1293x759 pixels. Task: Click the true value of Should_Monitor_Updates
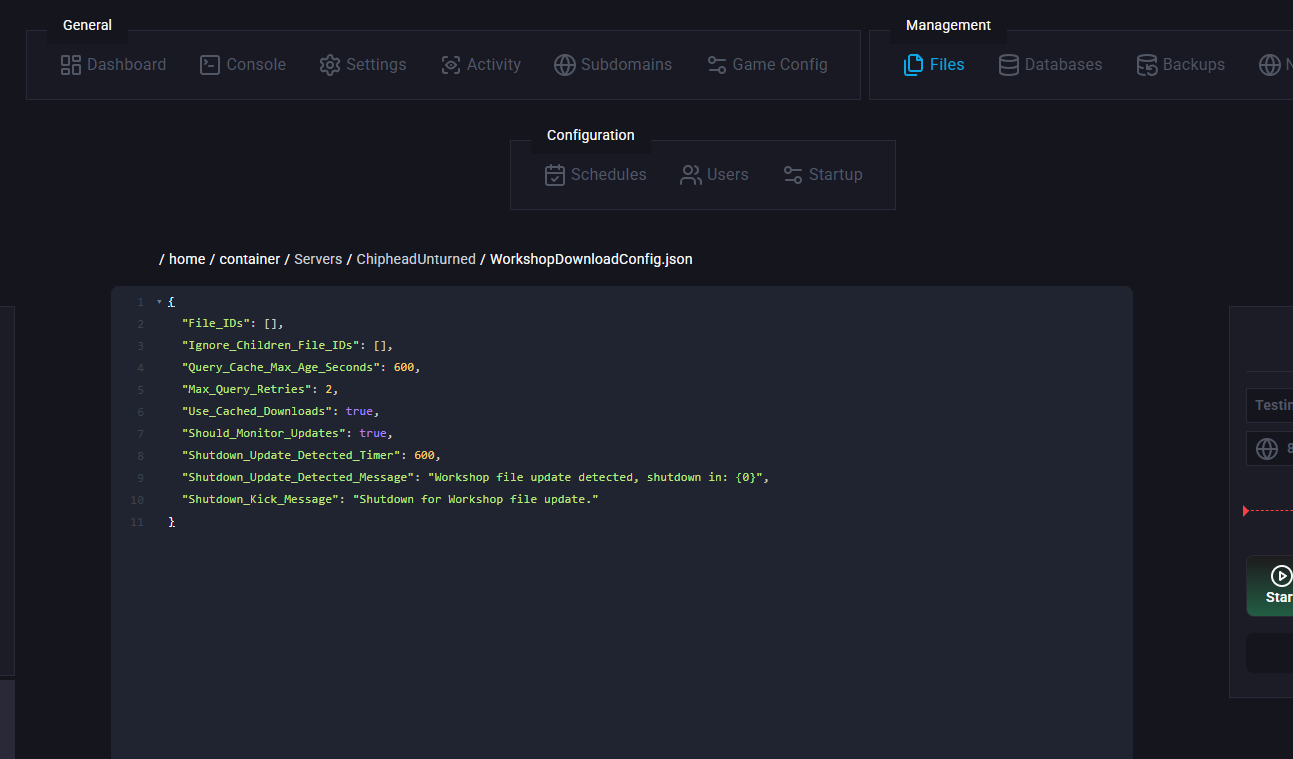point(373,433)
